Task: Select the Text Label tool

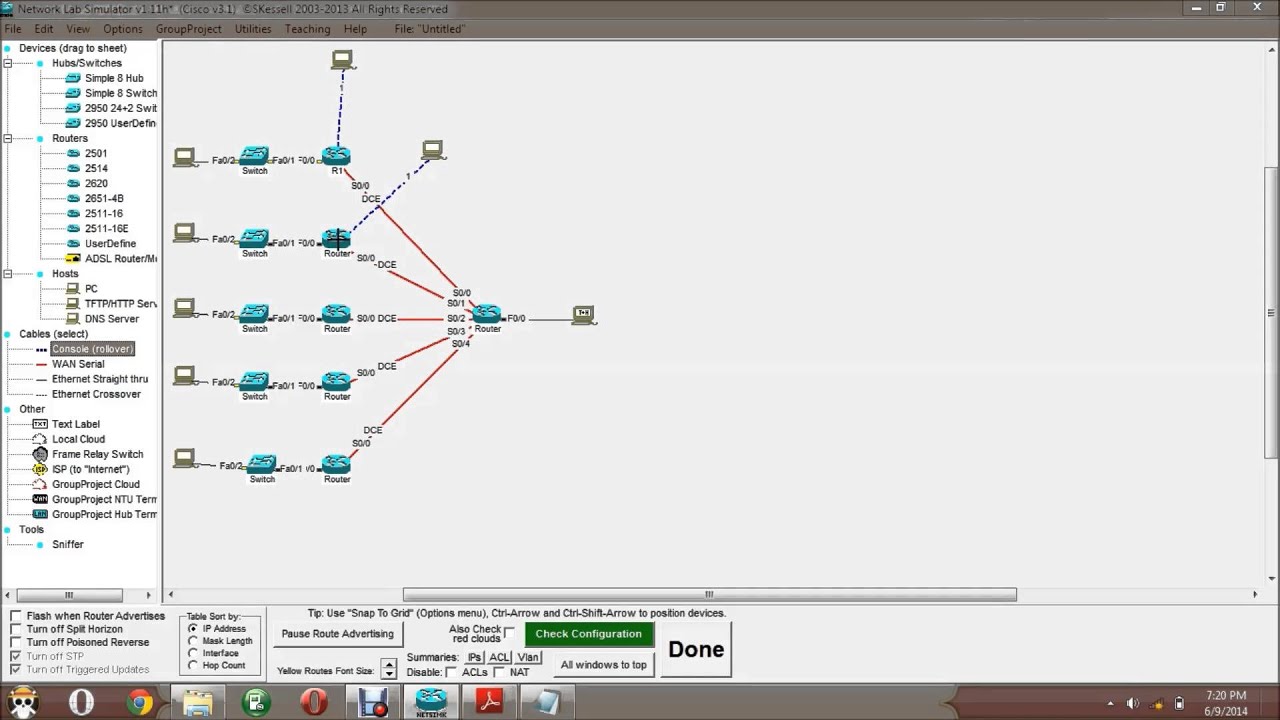Action: pos(76,424)
